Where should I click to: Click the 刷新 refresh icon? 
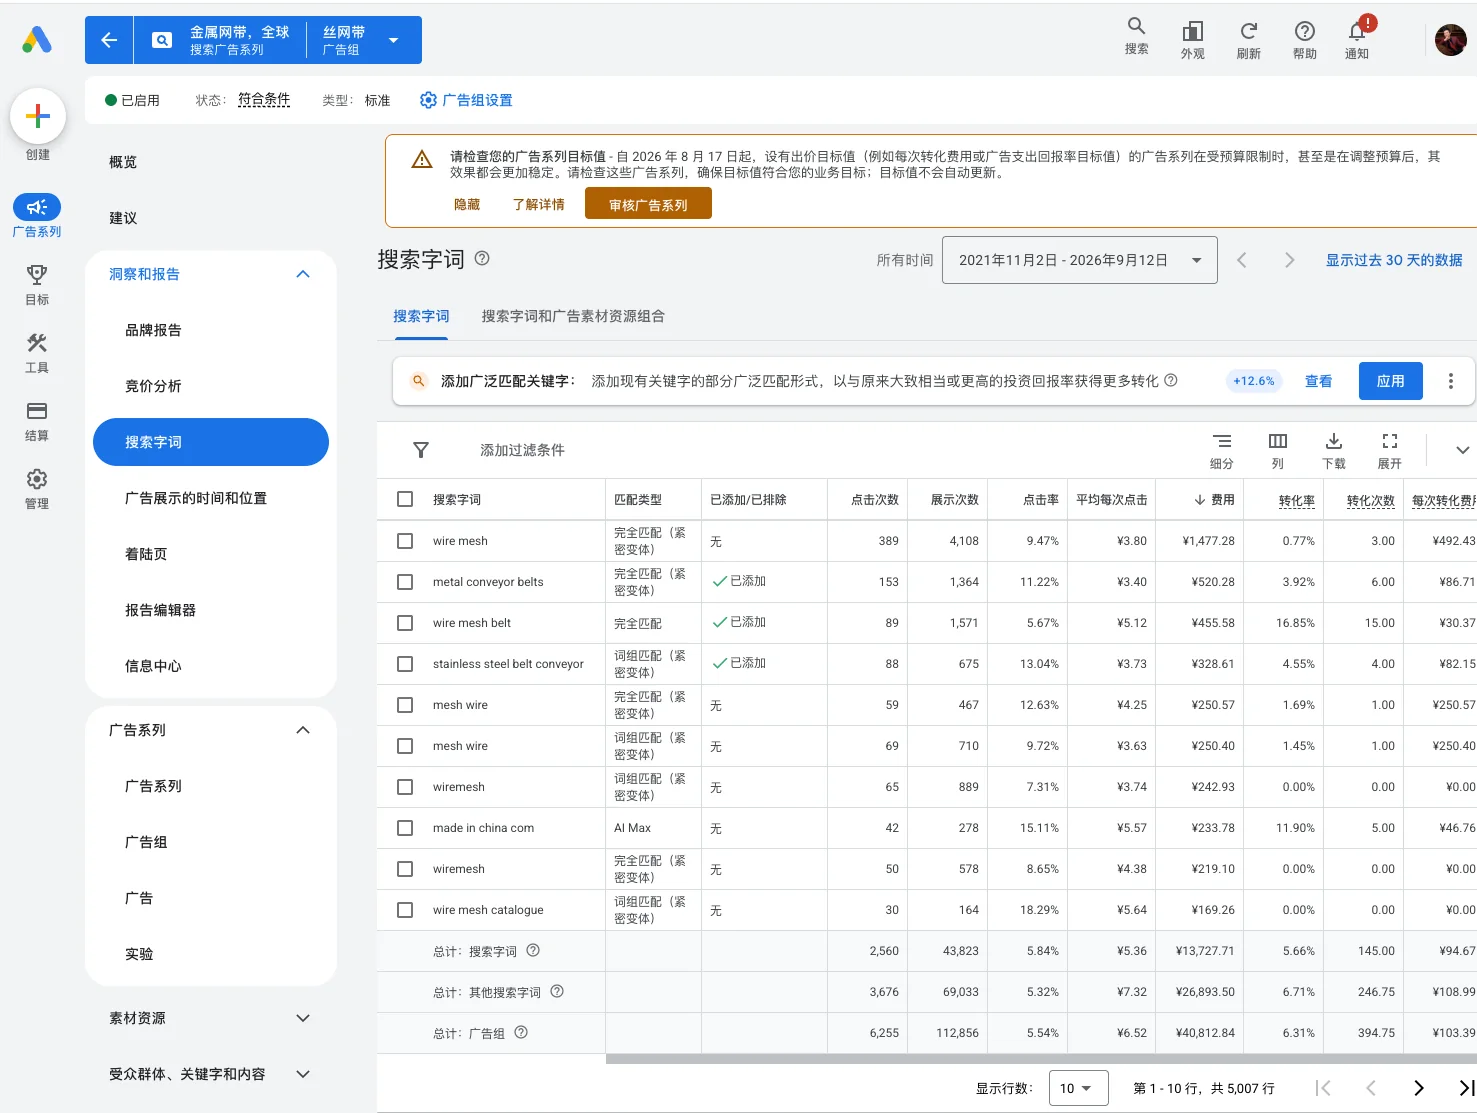(x=1248, y=40)
